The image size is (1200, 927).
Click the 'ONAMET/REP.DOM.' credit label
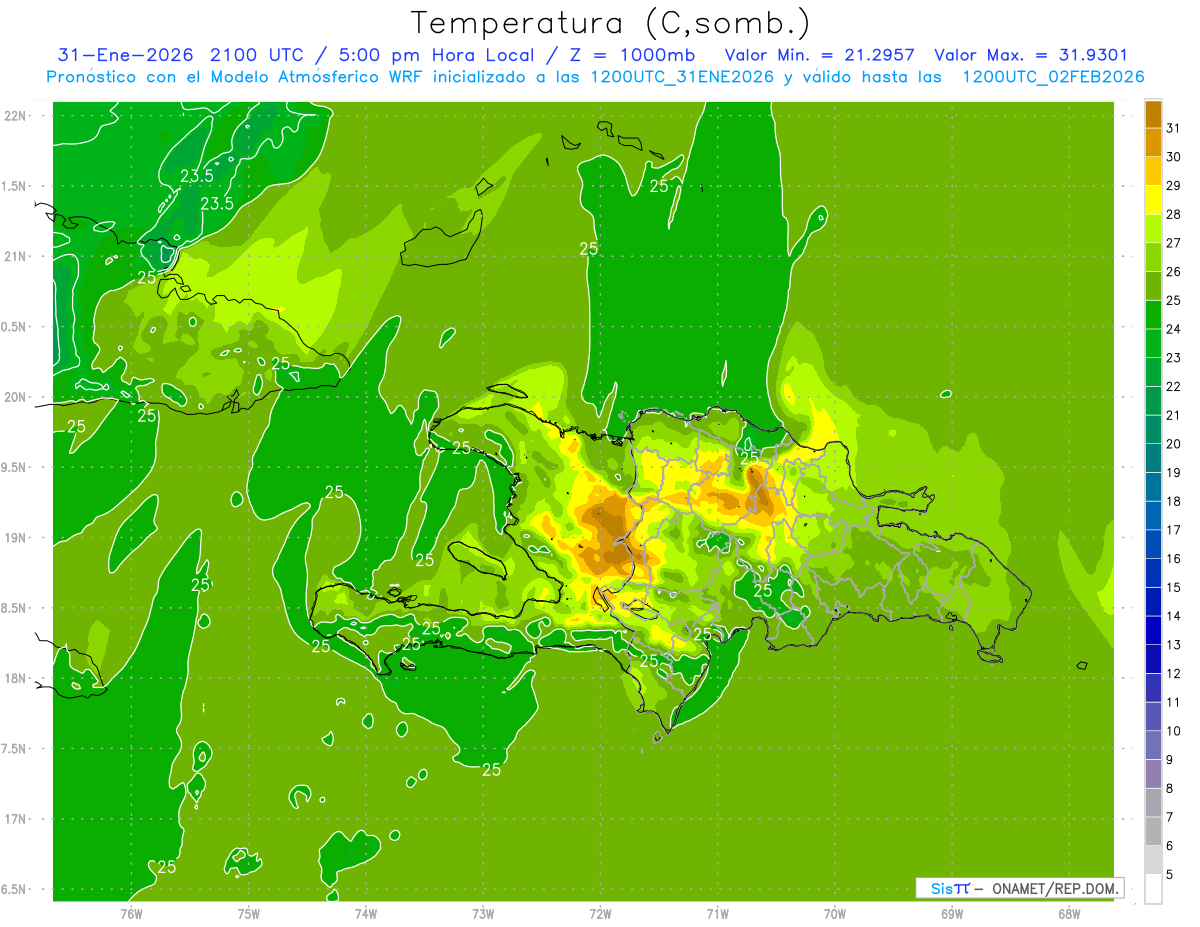tap(1054, 888)
